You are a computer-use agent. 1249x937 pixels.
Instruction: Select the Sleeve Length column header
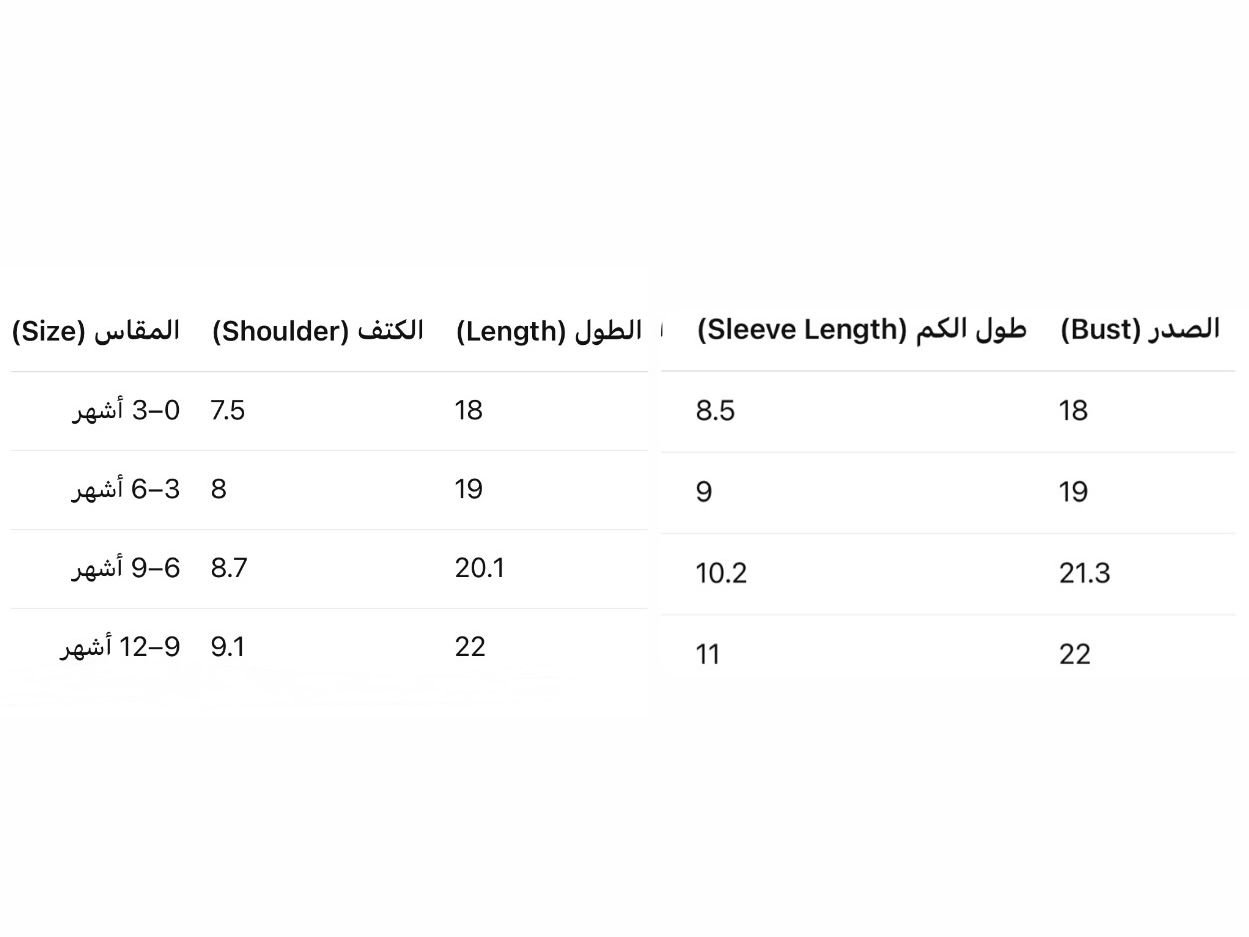(861, 330)
